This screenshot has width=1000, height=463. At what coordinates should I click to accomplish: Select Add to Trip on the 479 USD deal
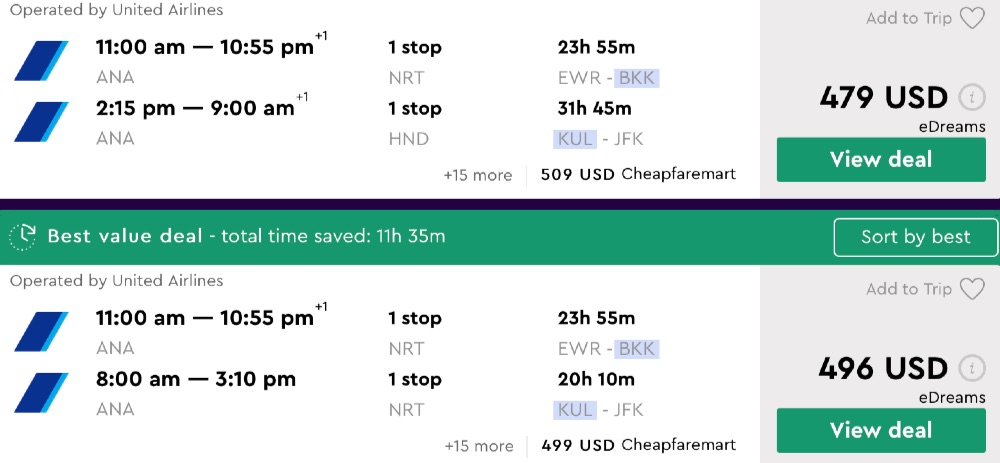909,18
